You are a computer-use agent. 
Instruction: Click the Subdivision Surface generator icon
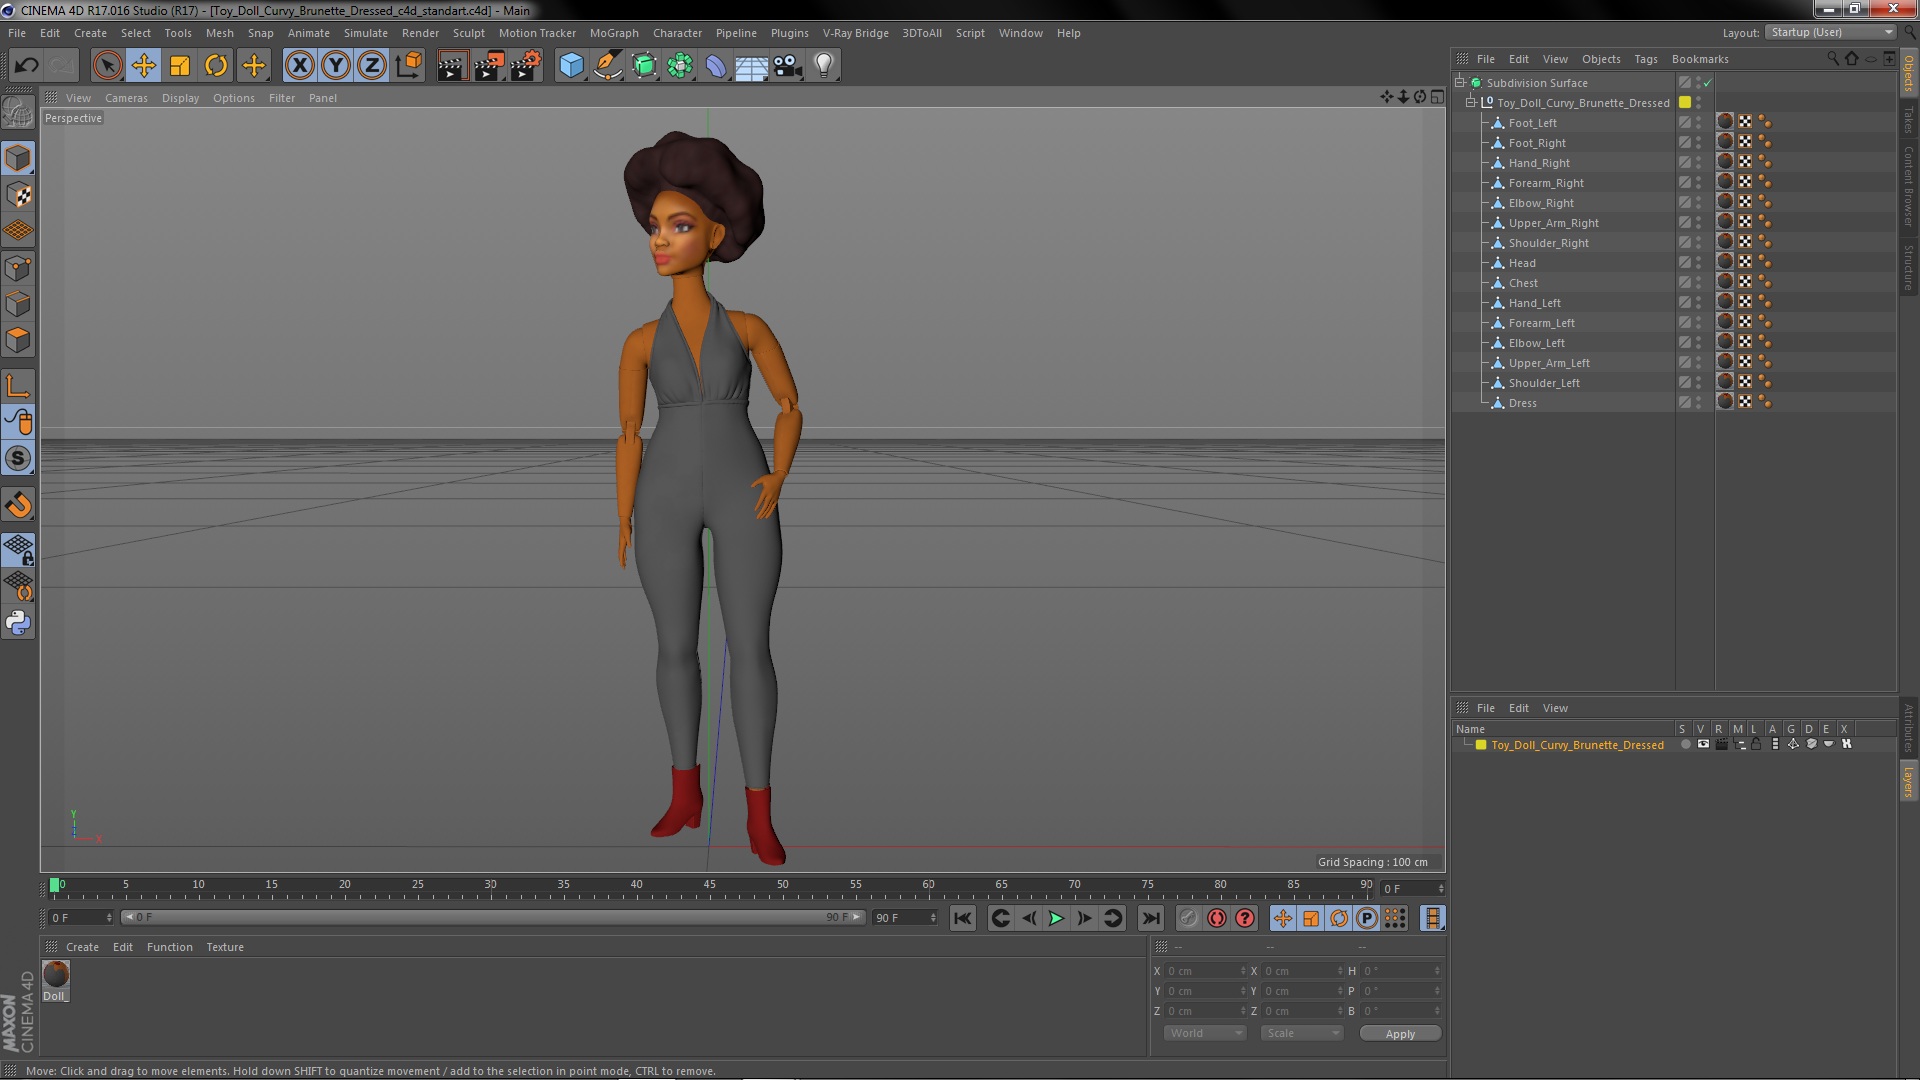(x=644, y=66)
